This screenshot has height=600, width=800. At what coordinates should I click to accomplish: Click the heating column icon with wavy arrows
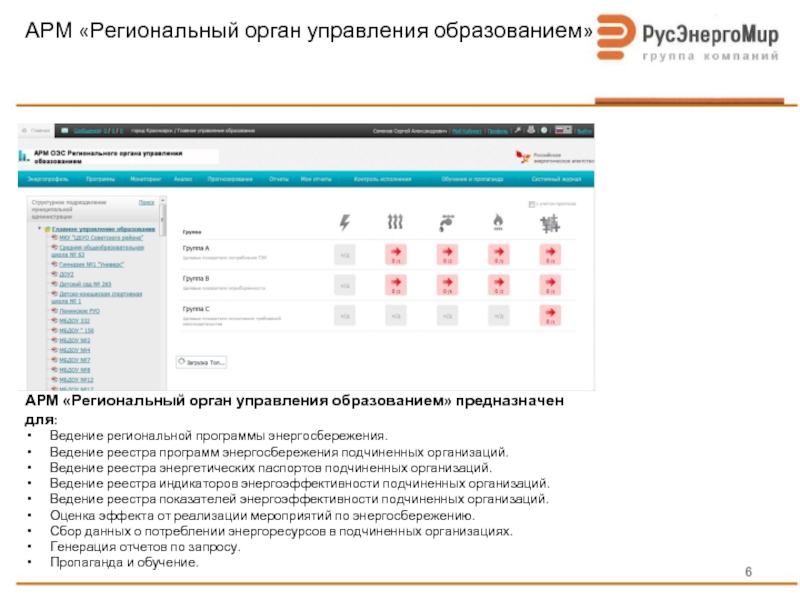coord(395,222)
